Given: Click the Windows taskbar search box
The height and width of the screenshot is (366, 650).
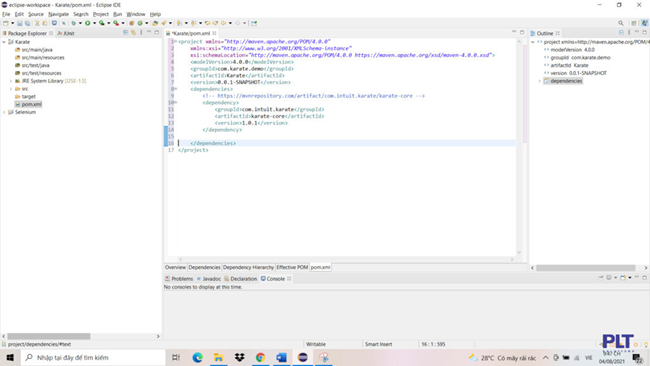Looking at the screenshot, I should (x=93, y=357).
